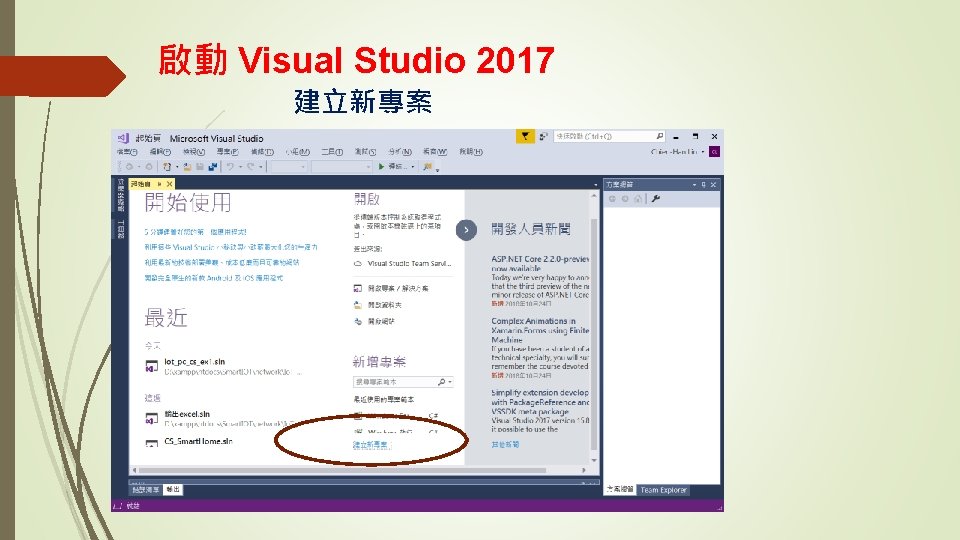Open the View (V) menu

pos(193,152)
